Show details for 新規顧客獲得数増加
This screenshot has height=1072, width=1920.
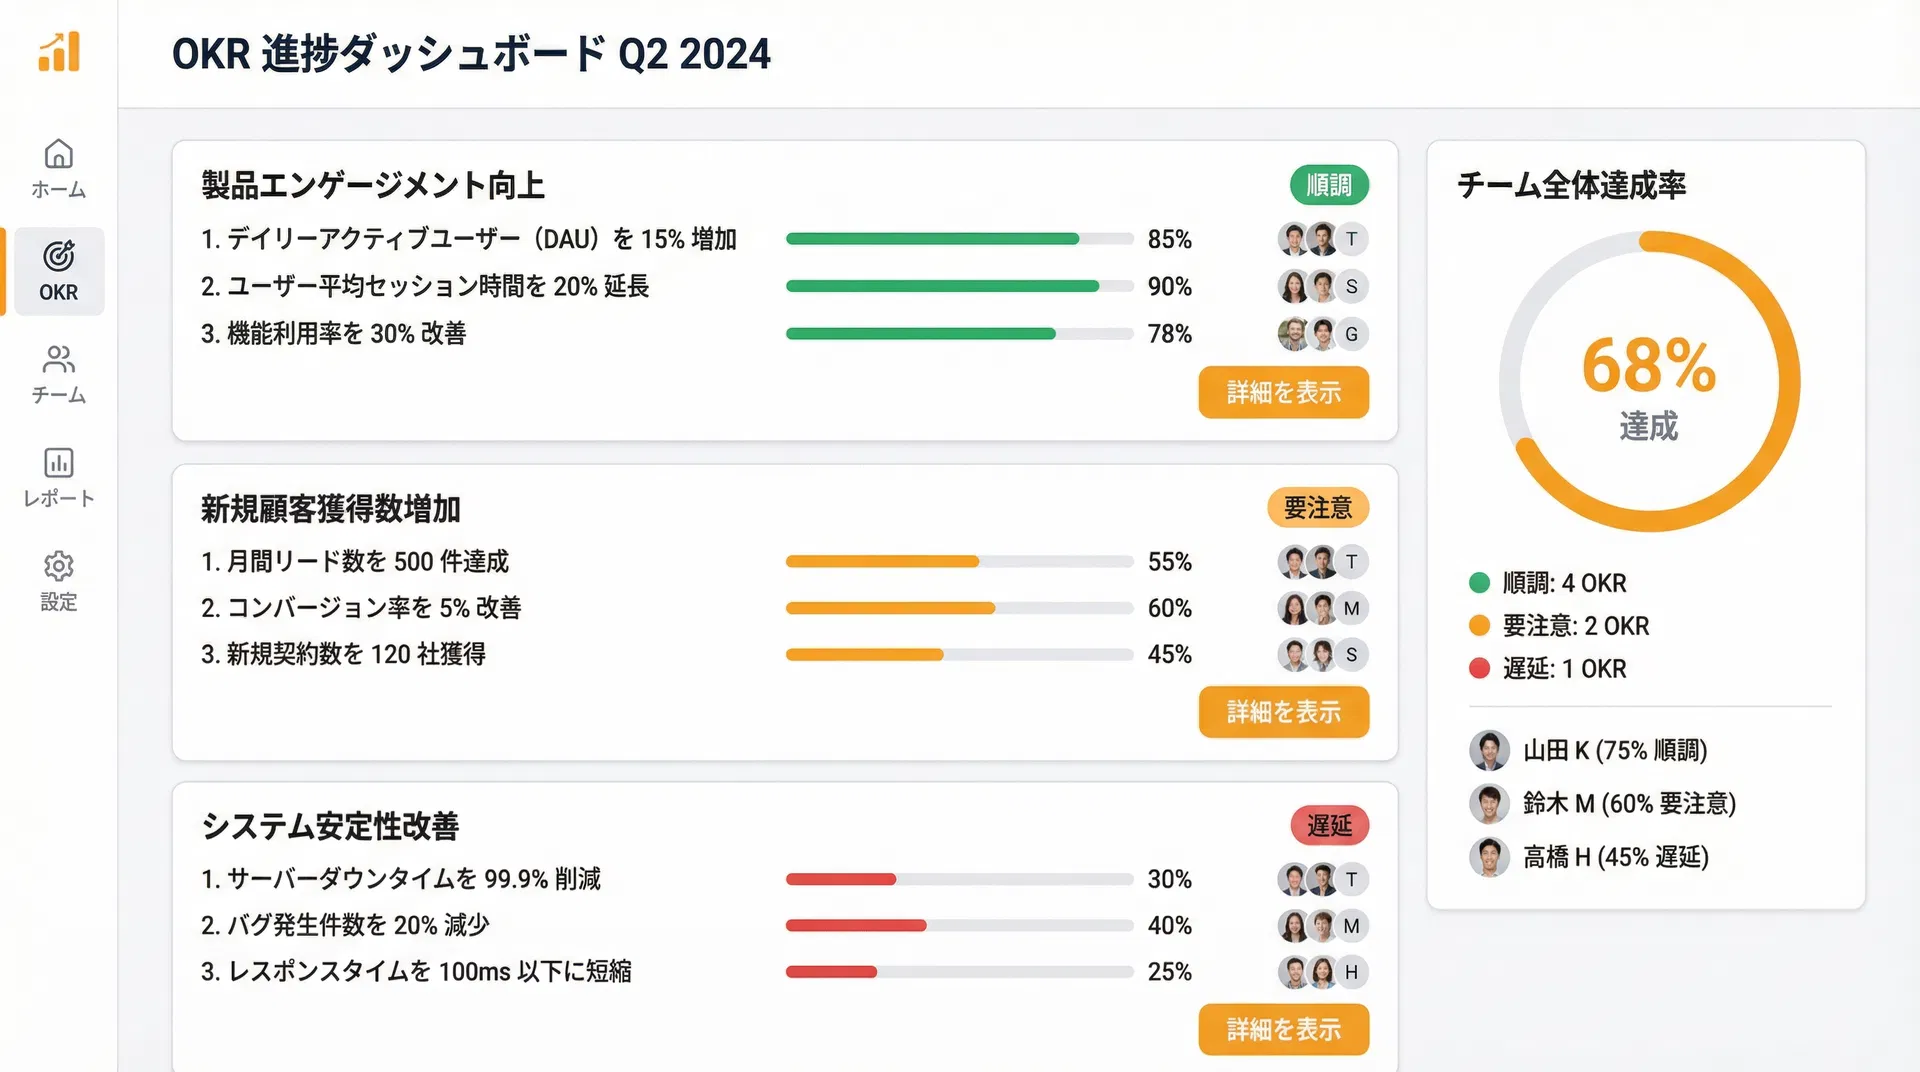point(1283,712)
